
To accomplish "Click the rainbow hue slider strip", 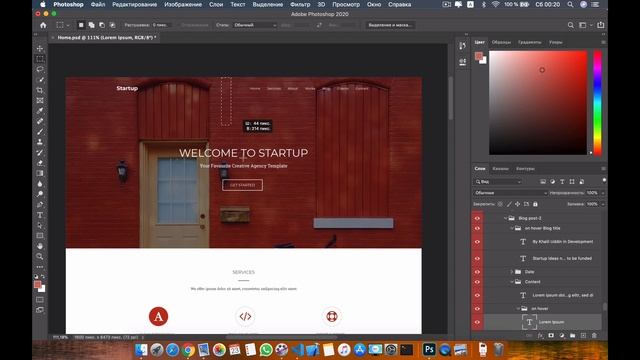I will [x=597, y=102].
